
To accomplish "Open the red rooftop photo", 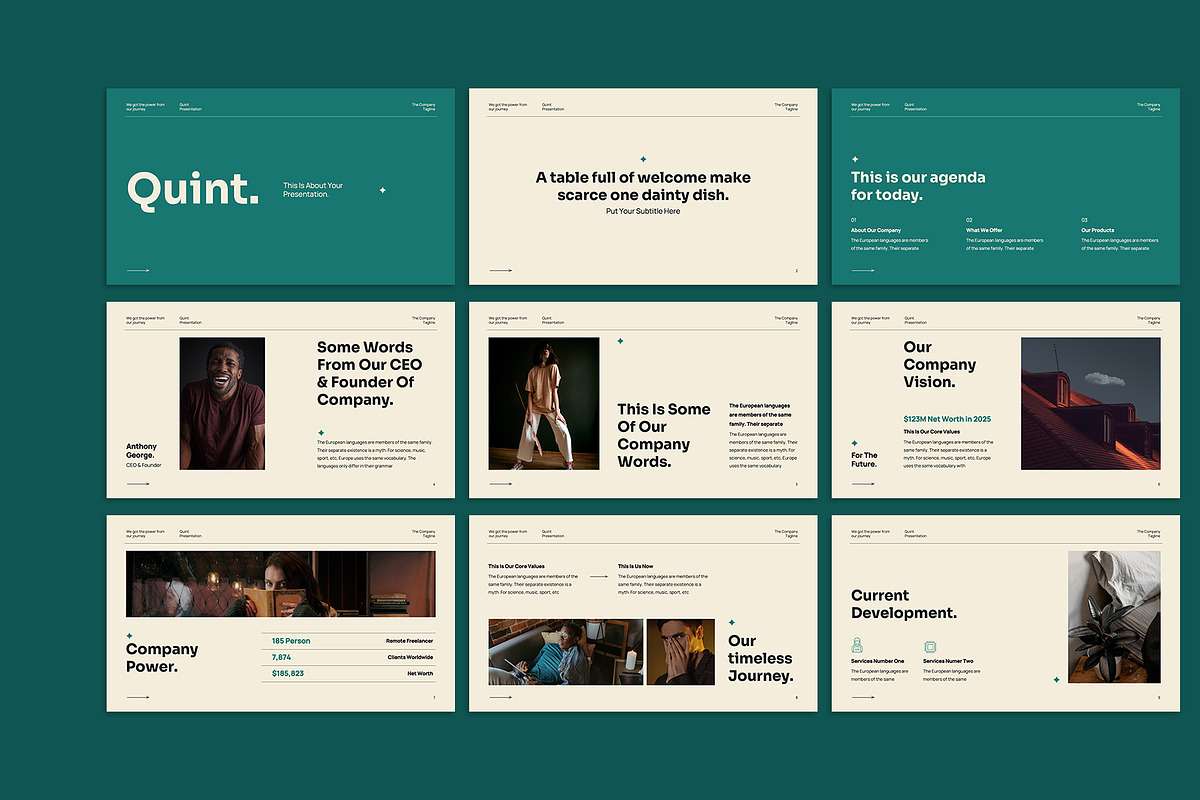I will [x=1091, y=403].
